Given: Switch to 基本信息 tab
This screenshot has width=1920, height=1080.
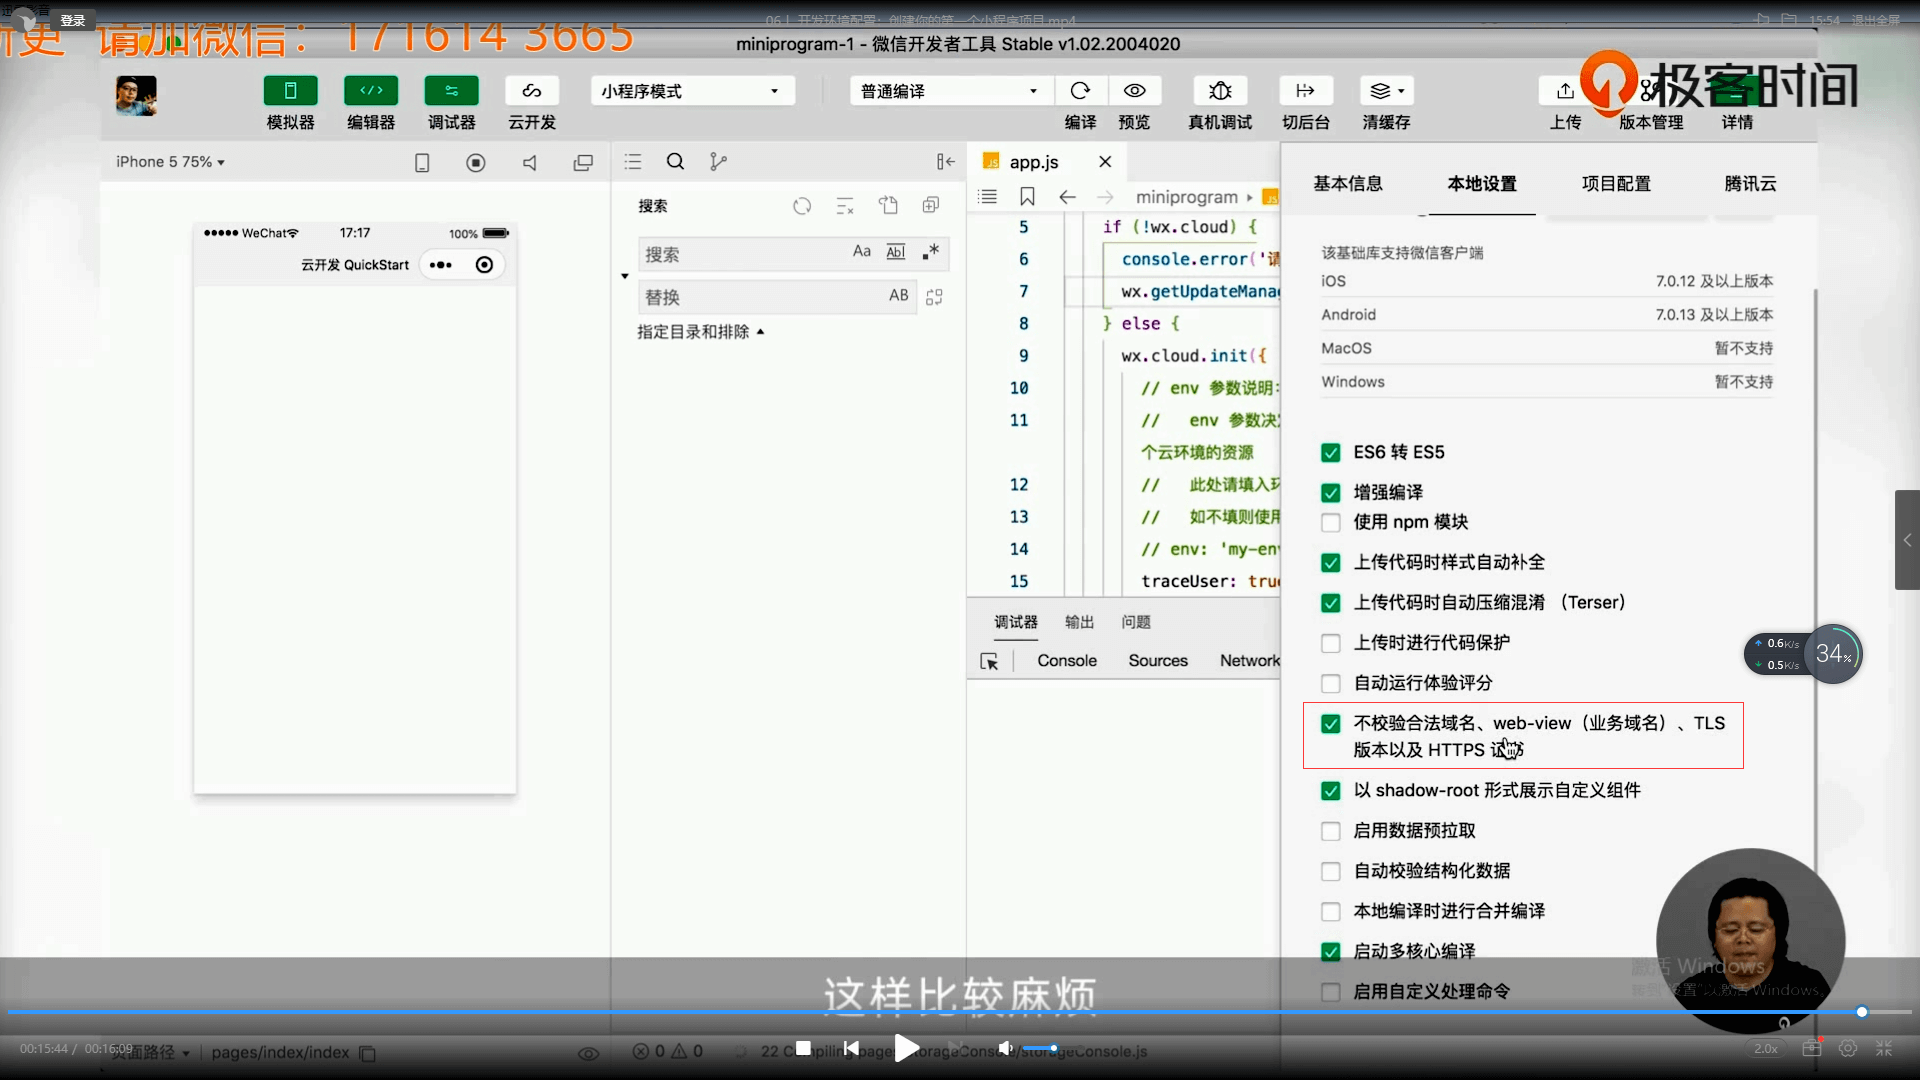Looking at the screenshot, I should [1348, 184].
